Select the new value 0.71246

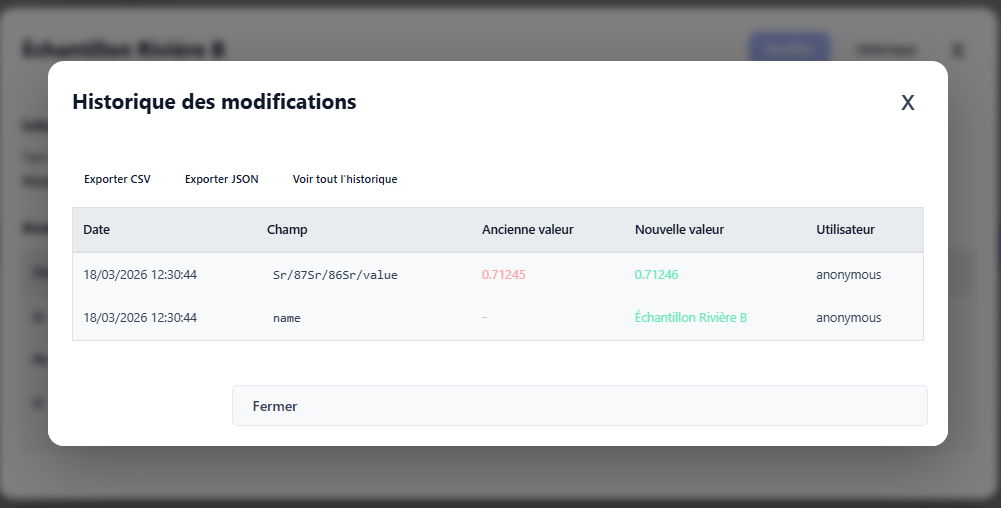[x=656, y=275]
